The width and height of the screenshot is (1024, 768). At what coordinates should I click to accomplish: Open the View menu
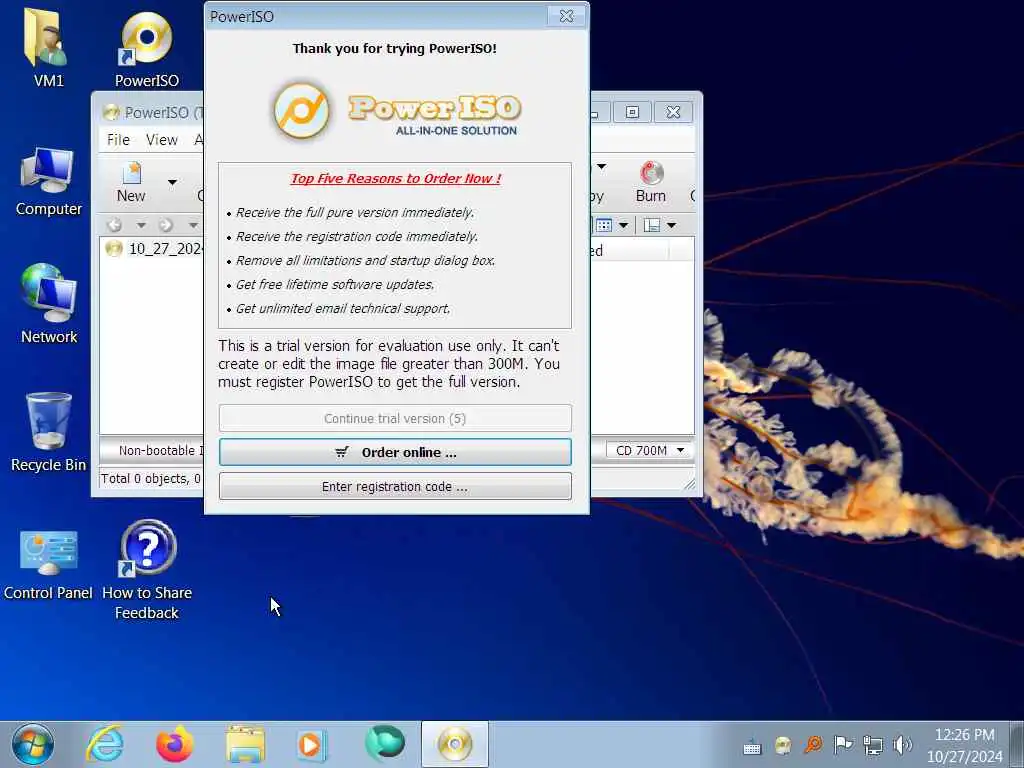162,140
